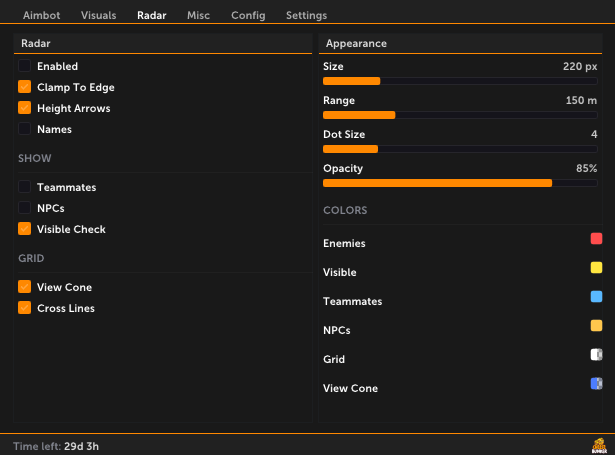Disable Cross Lines checkbox
Screen dimensions: 615x455
(x=24, y=308)
